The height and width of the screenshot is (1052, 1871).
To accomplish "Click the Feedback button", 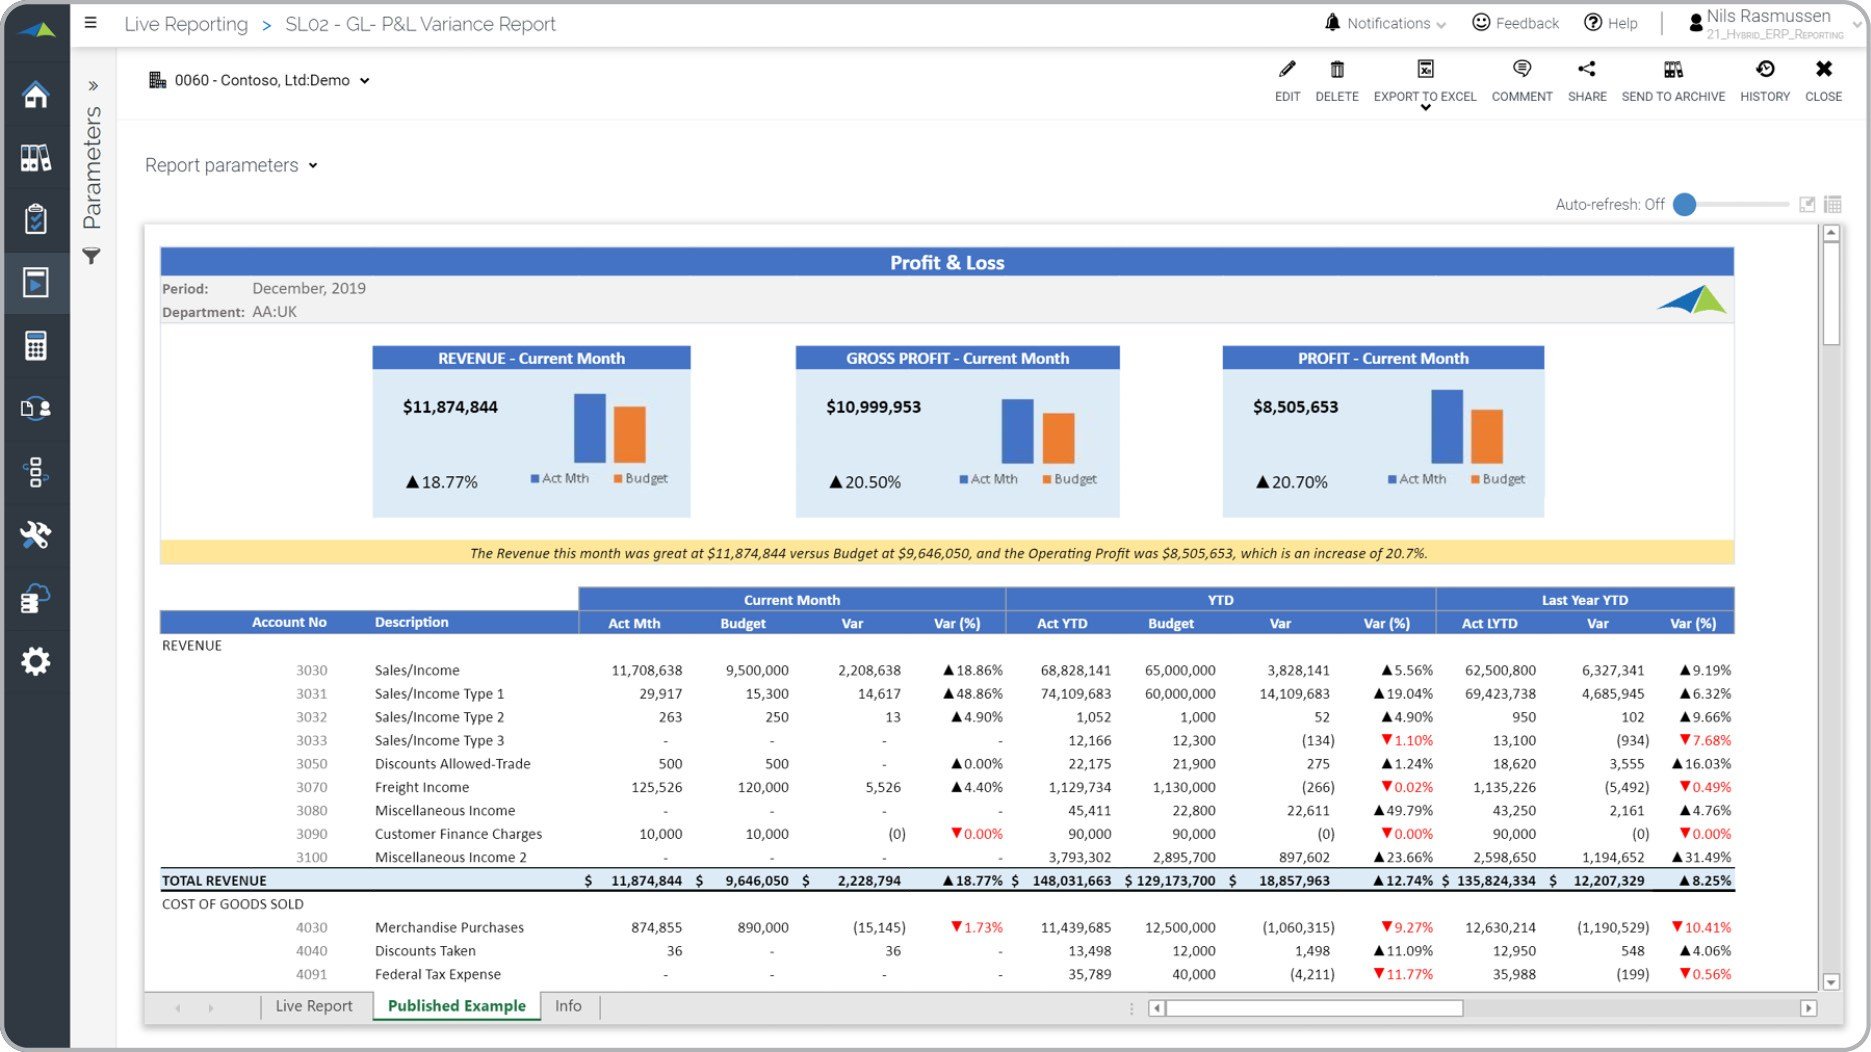I will 1516,24.
